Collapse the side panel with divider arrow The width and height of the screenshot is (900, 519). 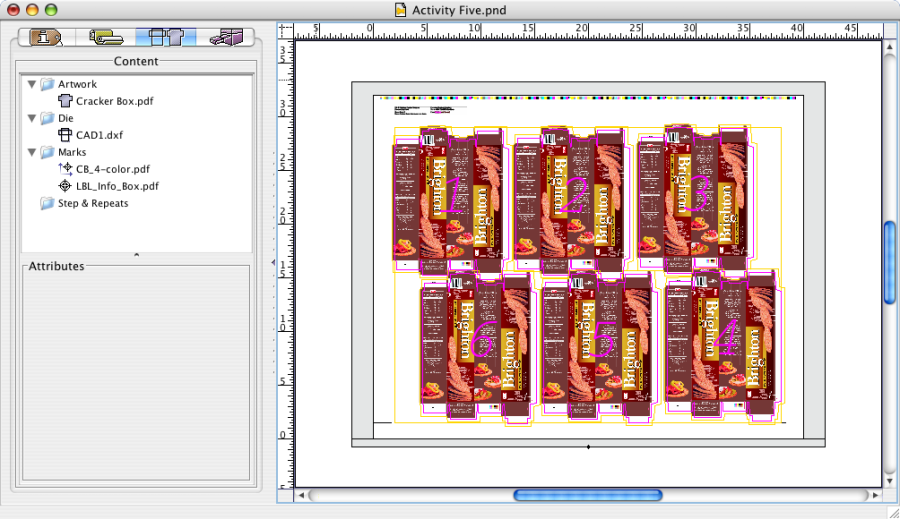coord(273,262)
